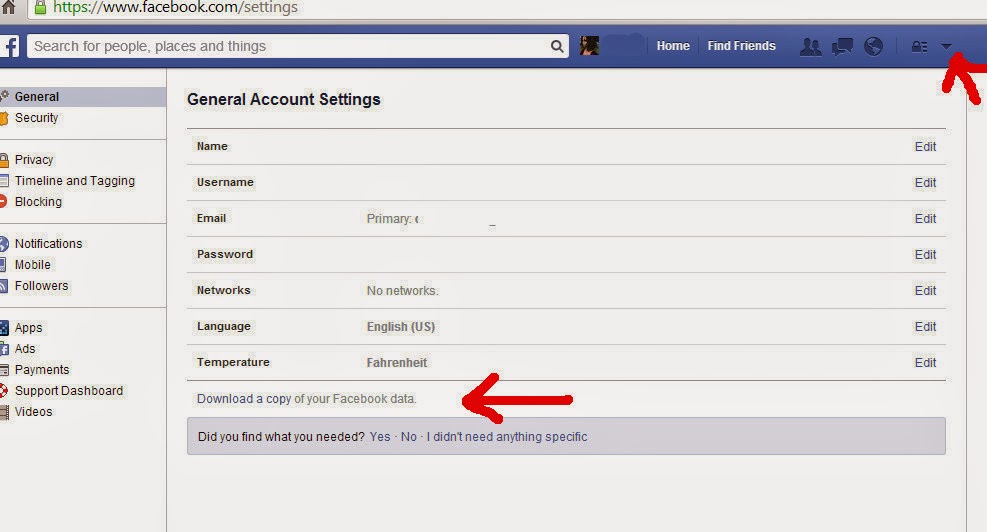The image size is (987, 532).
Task: Answer Yes to the feedback question
Action: 380,437
